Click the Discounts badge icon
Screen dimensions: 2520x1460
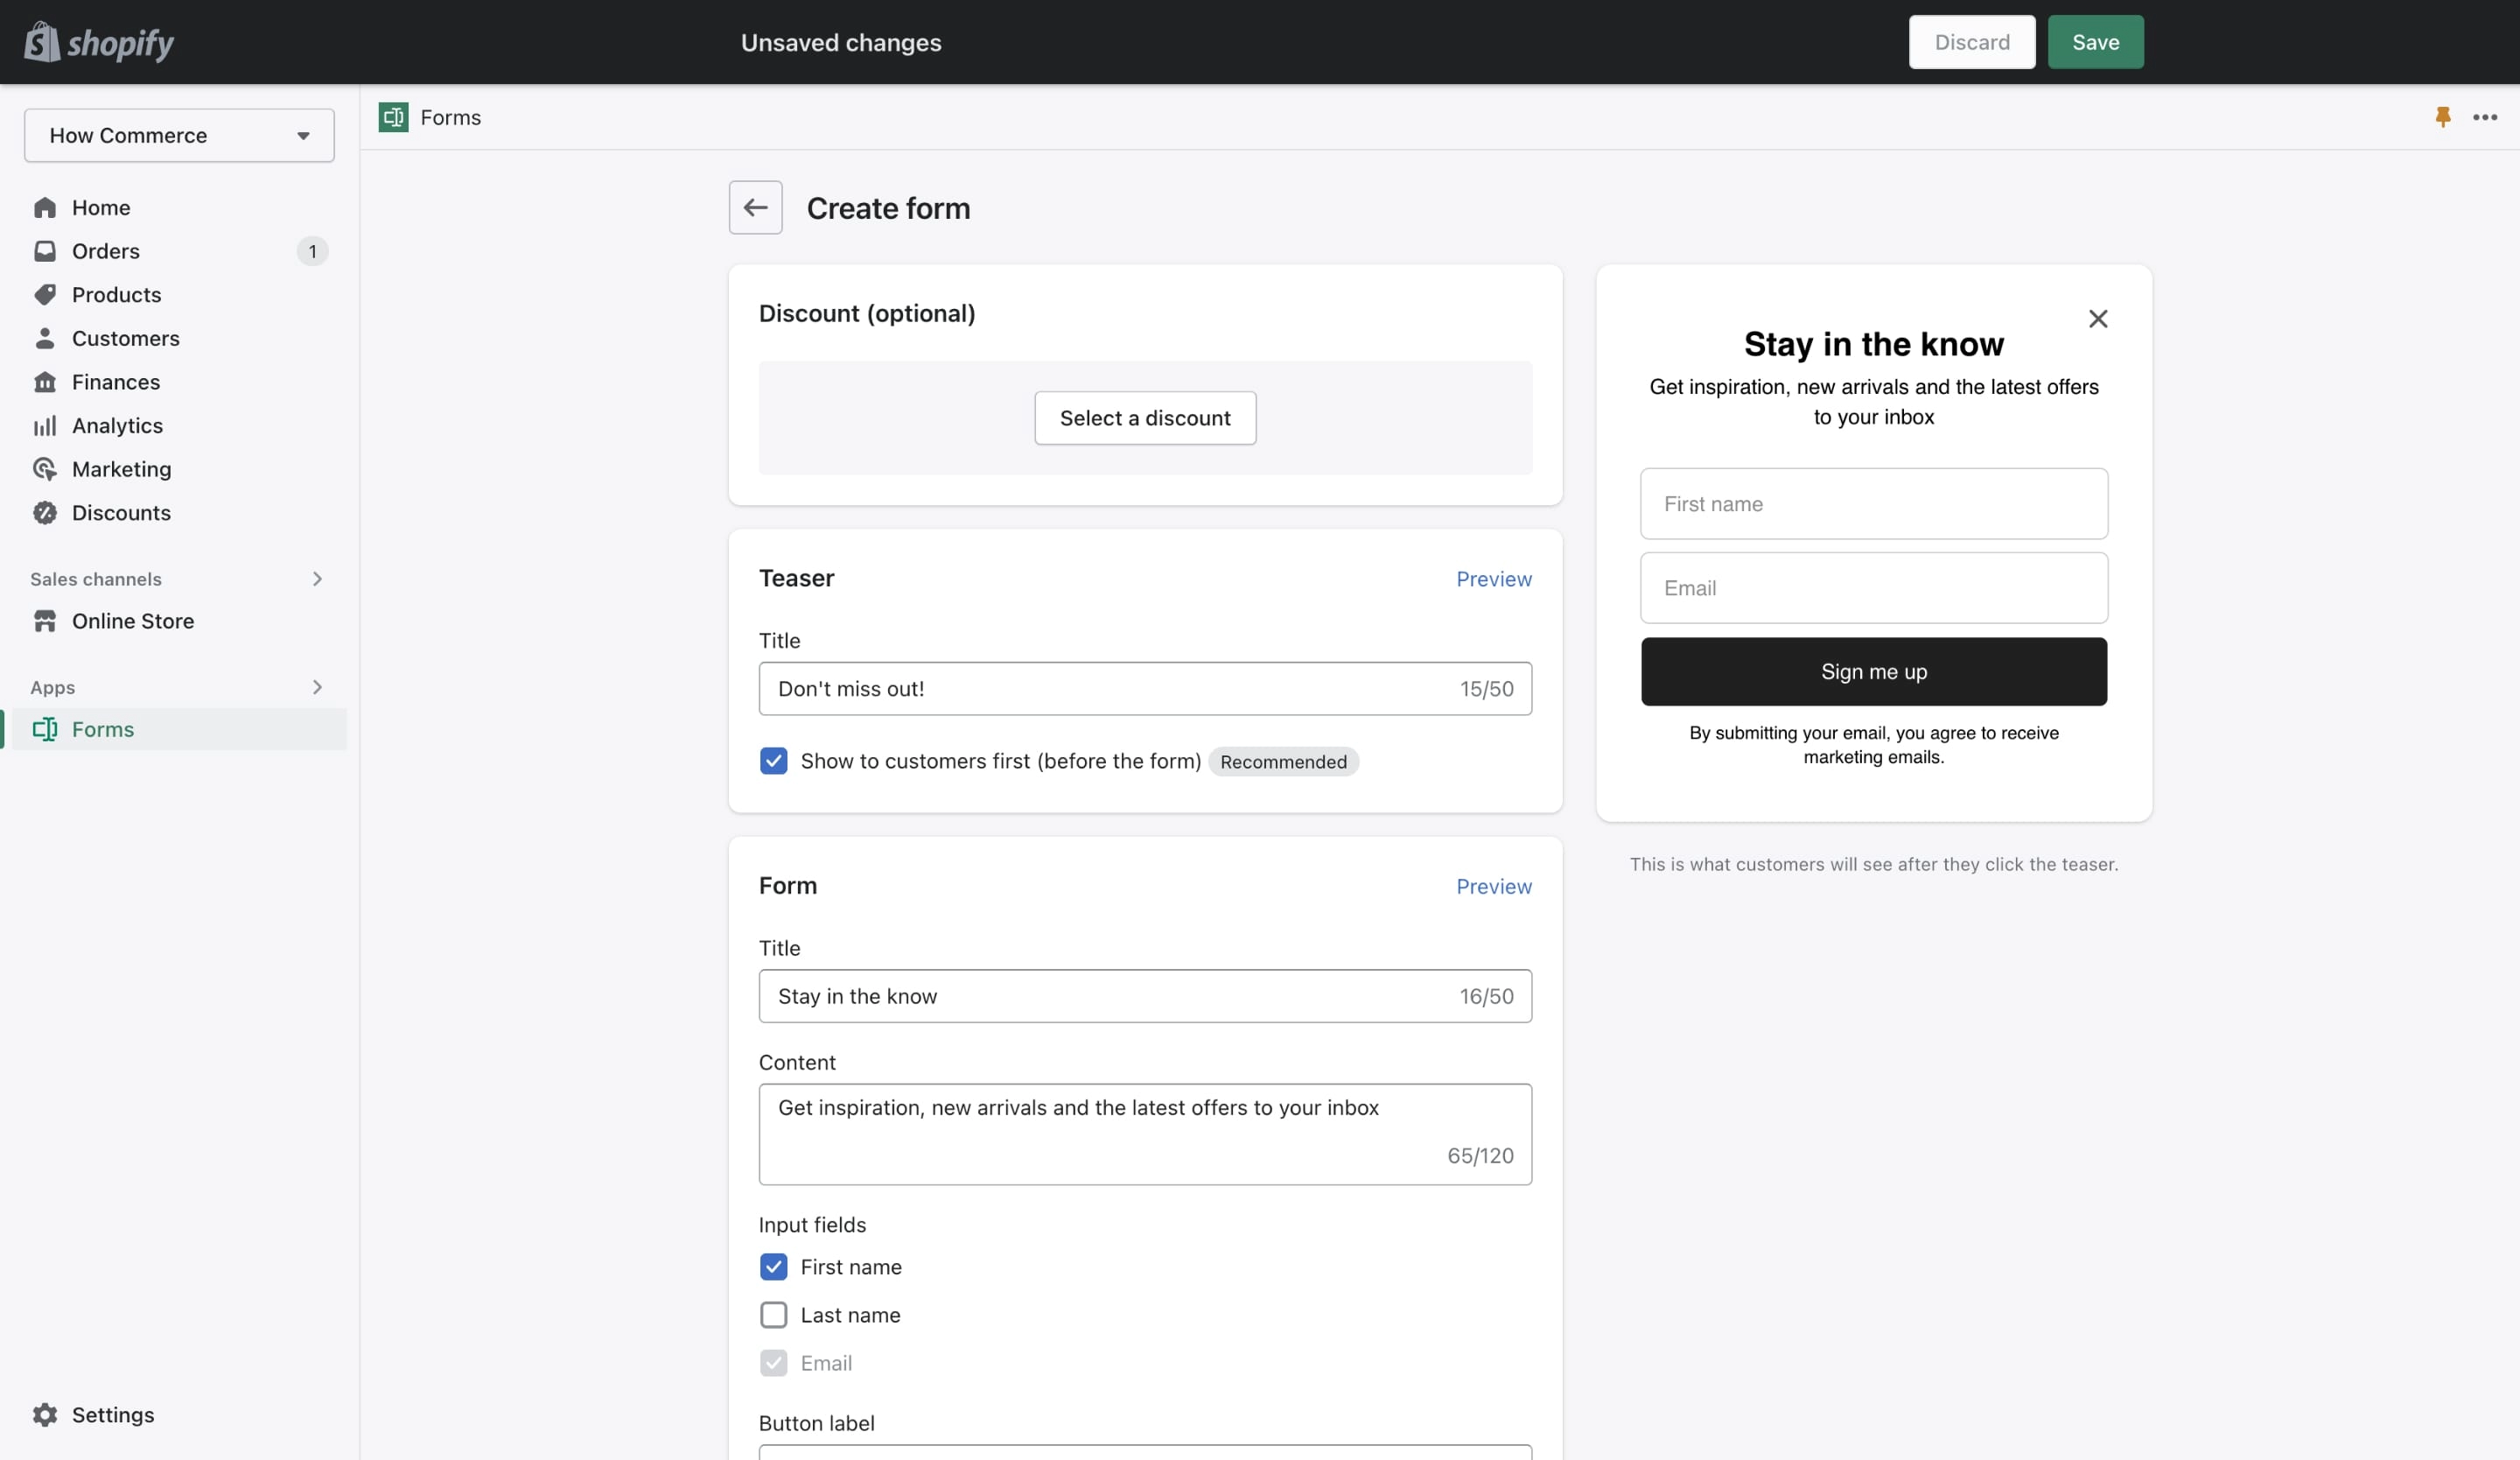pos(45,513)
